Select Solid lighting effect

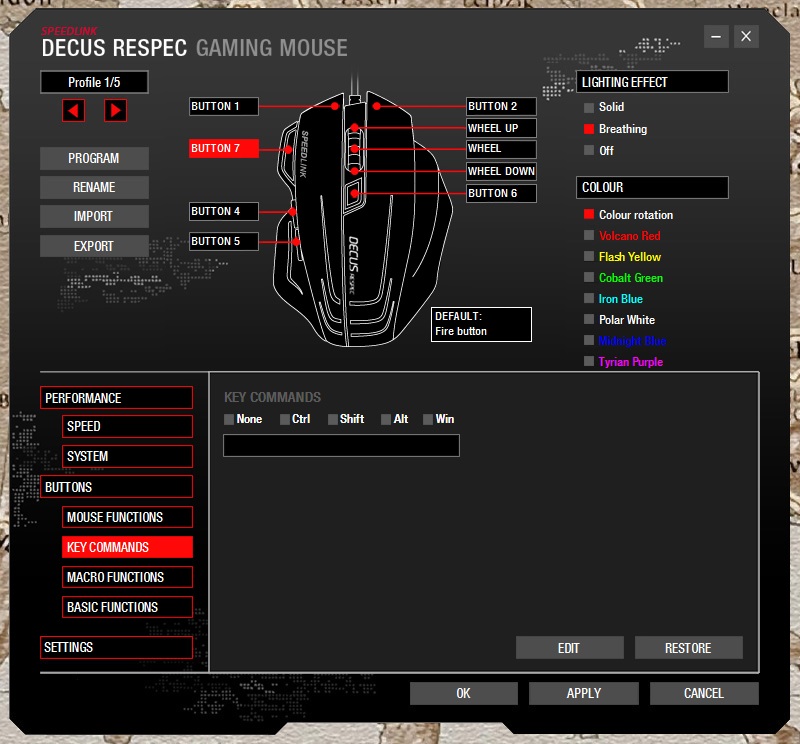coord(589,108)
